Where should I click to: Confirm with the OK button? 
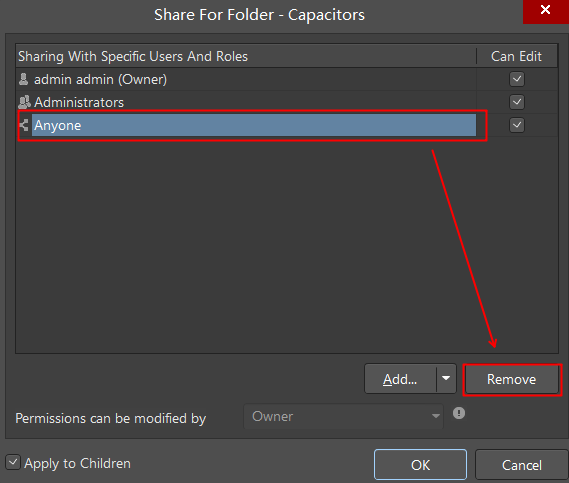[420, 465]
